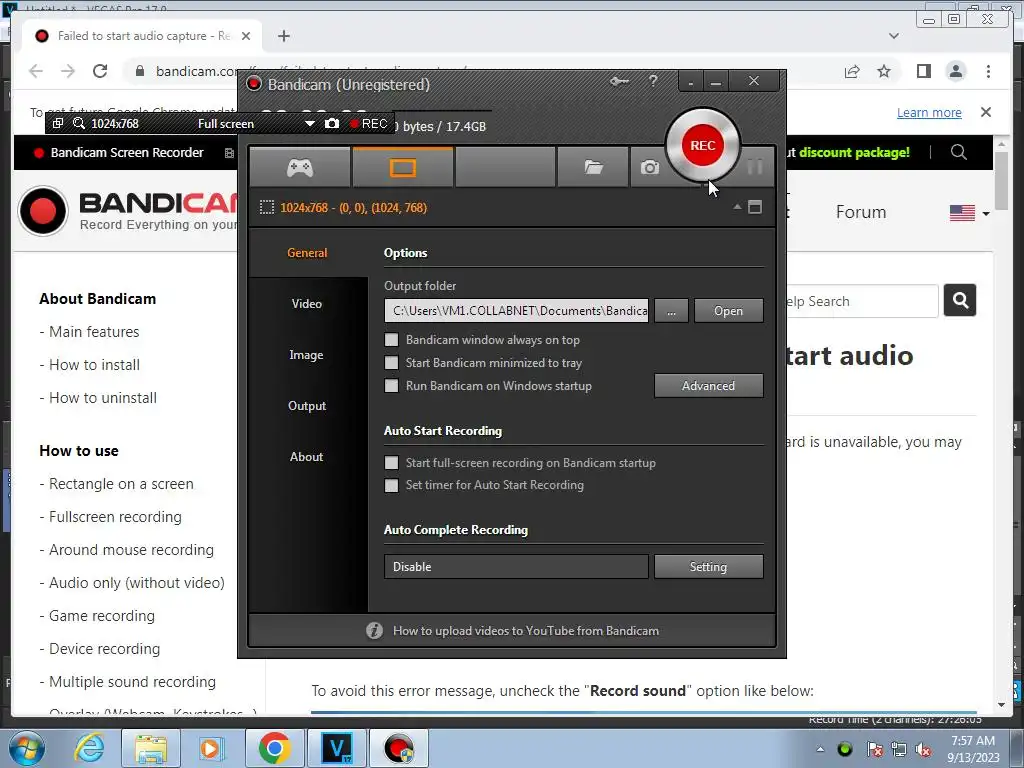Open the Forum menu item on website
Viewport: 1024px width, 768px height.
(861, 212)
